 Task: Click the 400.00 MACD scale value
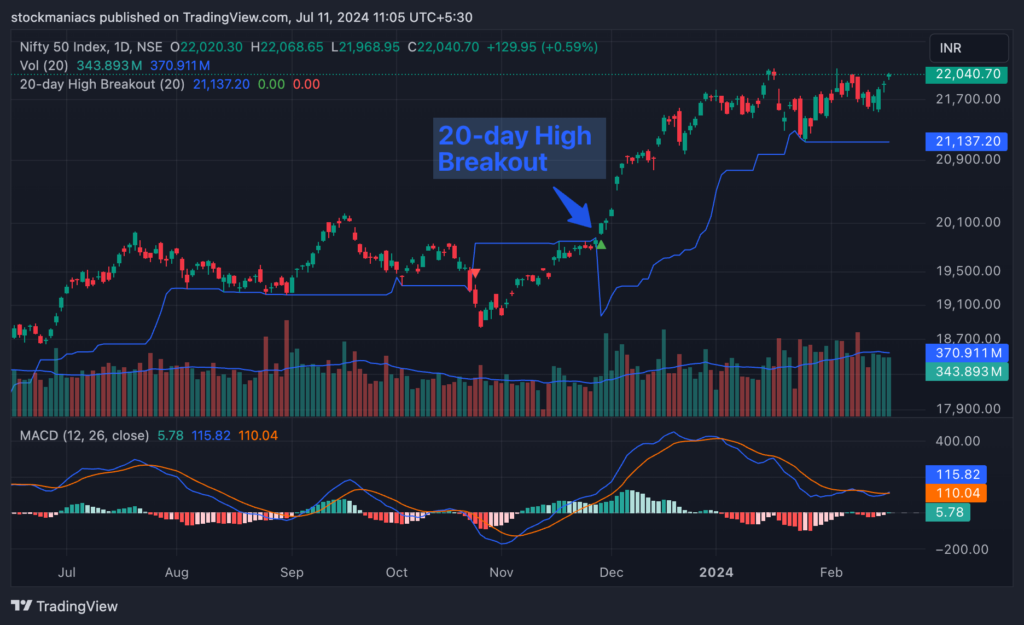click(x=957, y=441)
